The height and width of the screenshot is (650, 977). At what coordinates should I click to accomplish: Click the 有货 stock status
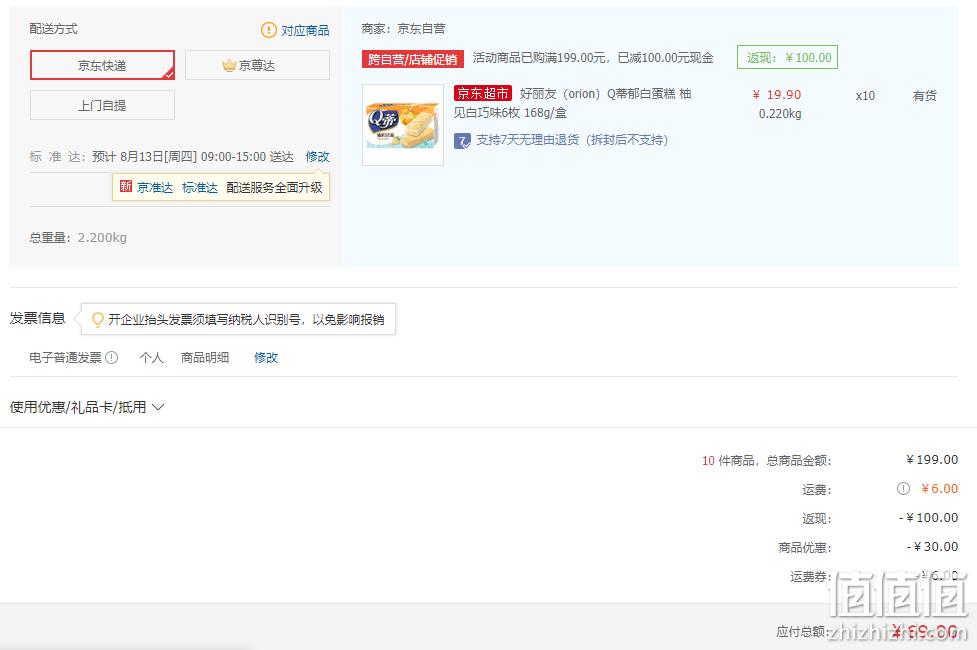coord(925,95)
